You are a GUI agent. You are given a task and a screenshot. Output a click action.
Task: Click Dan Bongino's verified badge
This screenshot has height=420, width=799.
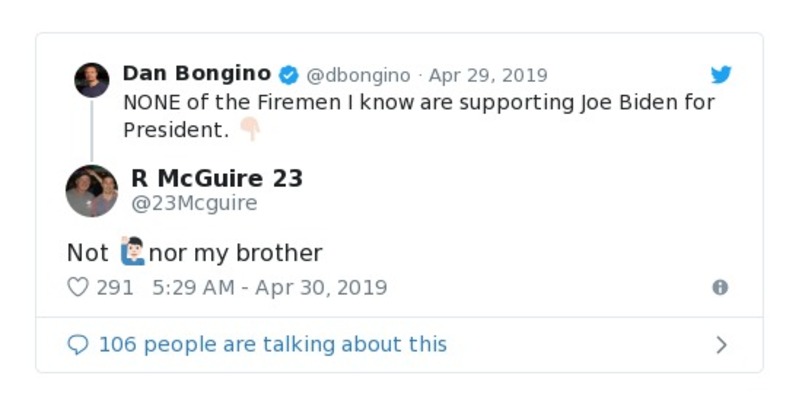pyautogui.click(x=288, y=75)
